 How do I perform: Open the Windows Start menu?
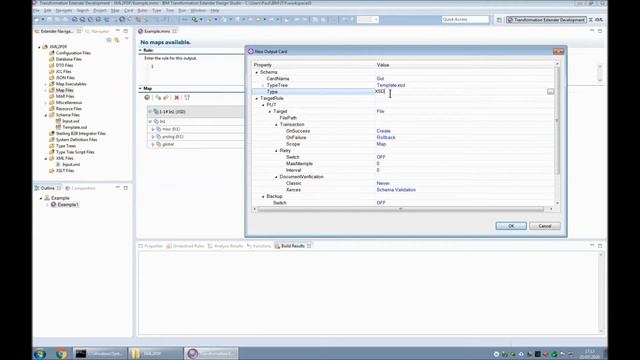[x=40, y=354]
